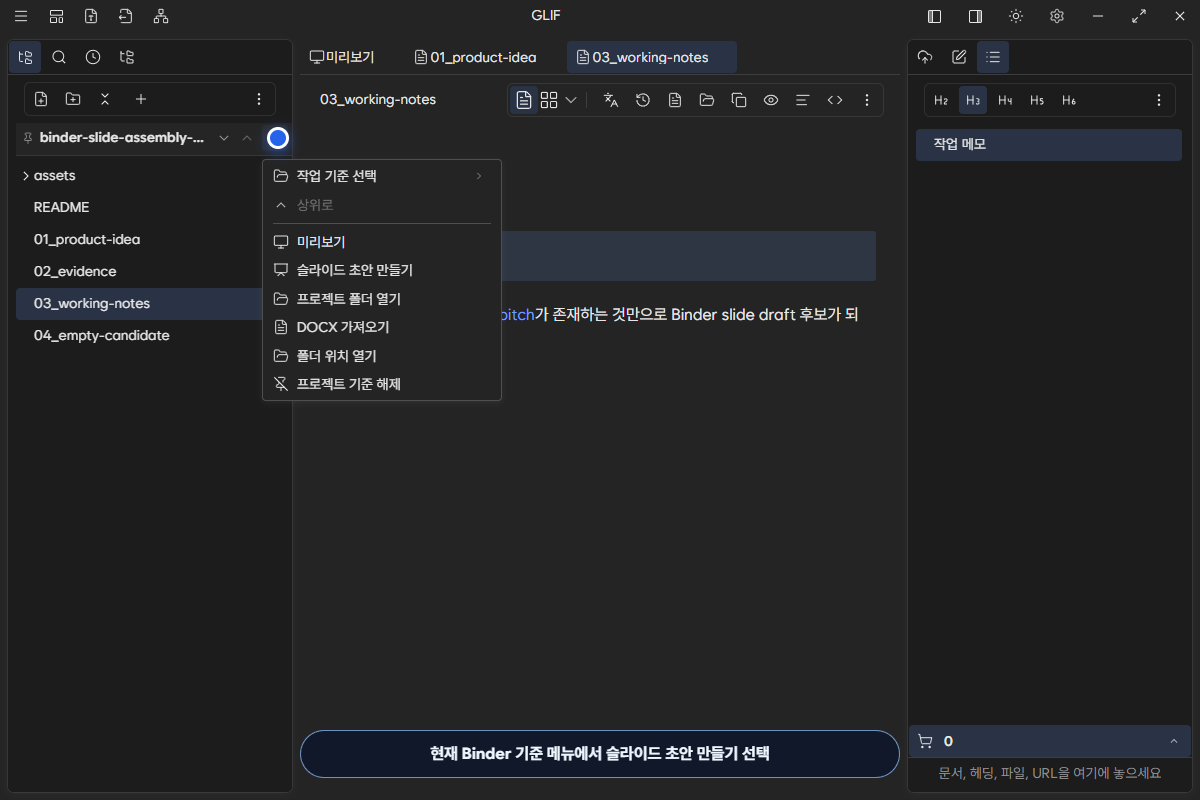Switch to the 미리보기 tab
Viewport: 1200px width, 800px height.
click(342, 57)
